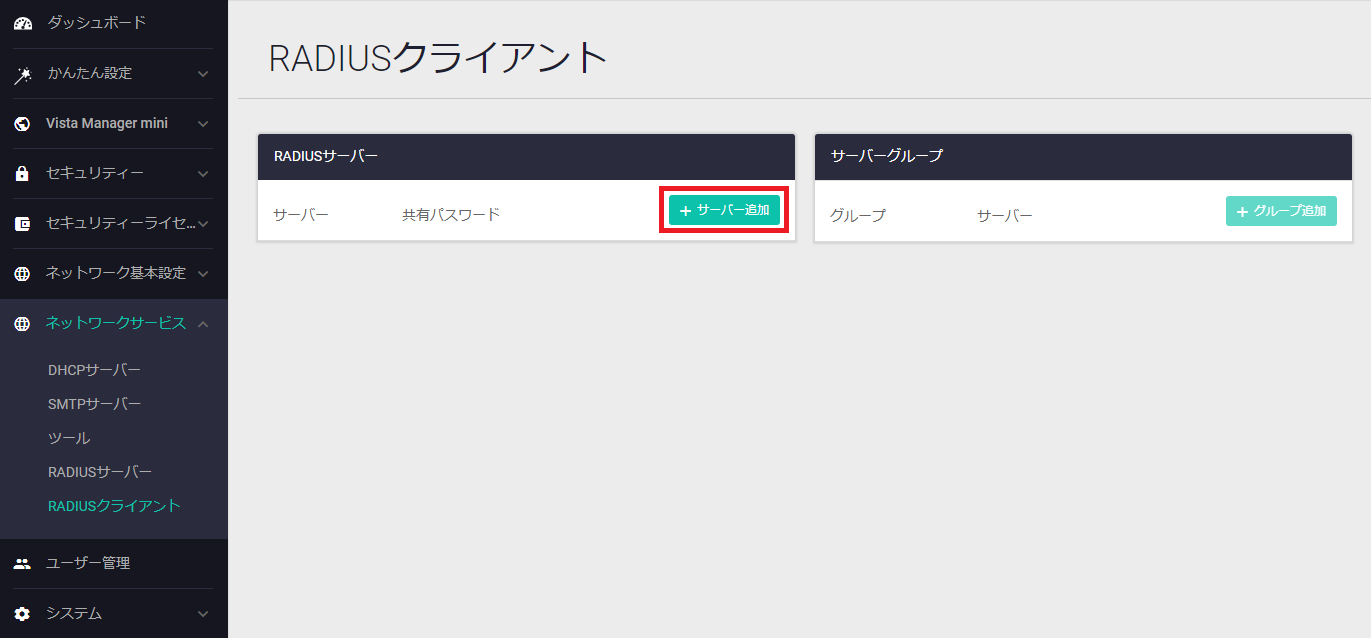This screenshot has height=638, width=1371.
Task: Click the サーバー column header in サーバーグループ panel
Action: coord(1005,216)
